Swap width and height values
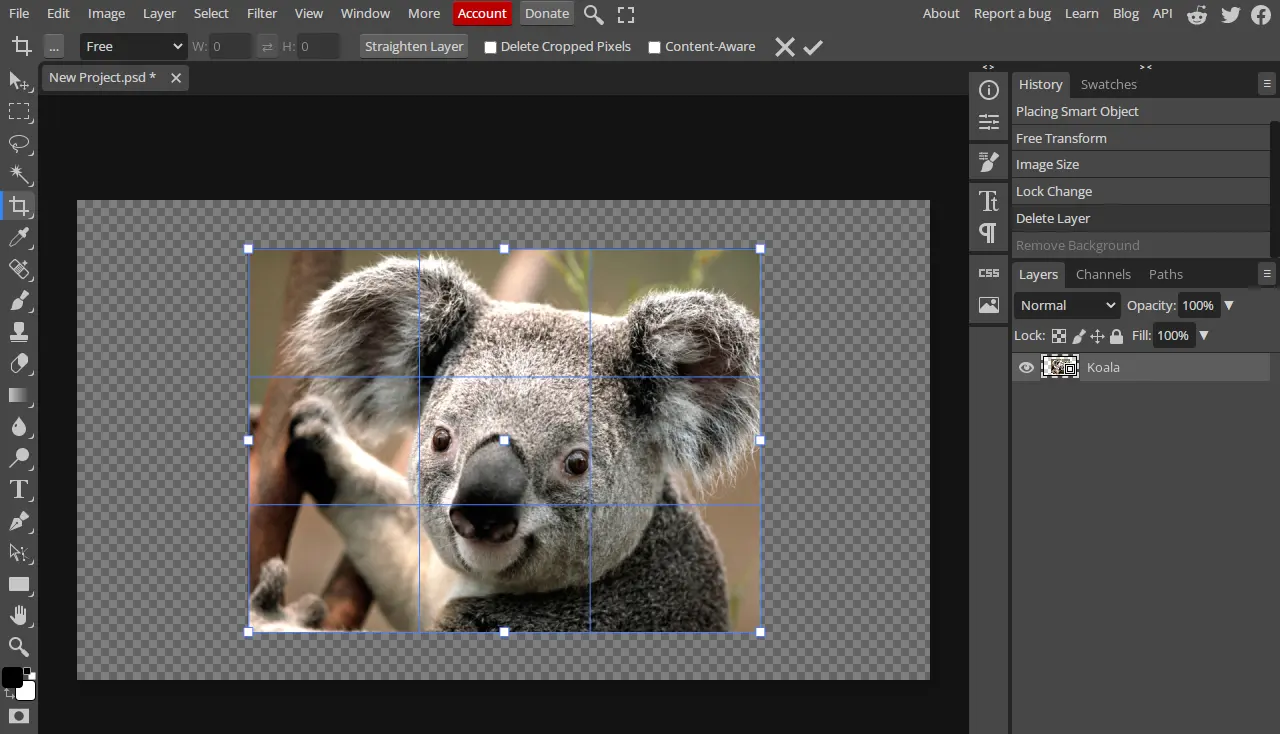 [x=266, y=47]
